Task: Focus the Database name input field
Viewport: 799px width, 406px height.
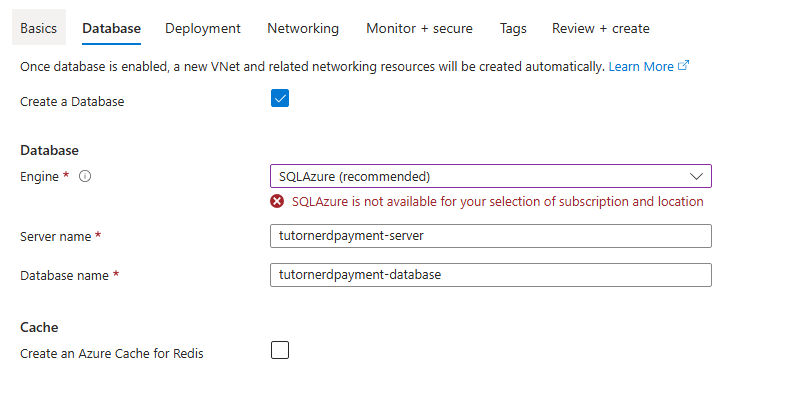Action: 490,274
